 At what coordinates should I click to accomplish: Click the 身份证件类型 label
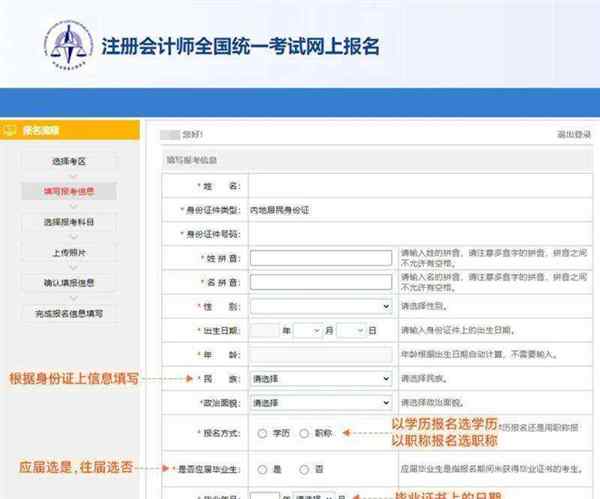pyautogui.click(x=210, y=210)
